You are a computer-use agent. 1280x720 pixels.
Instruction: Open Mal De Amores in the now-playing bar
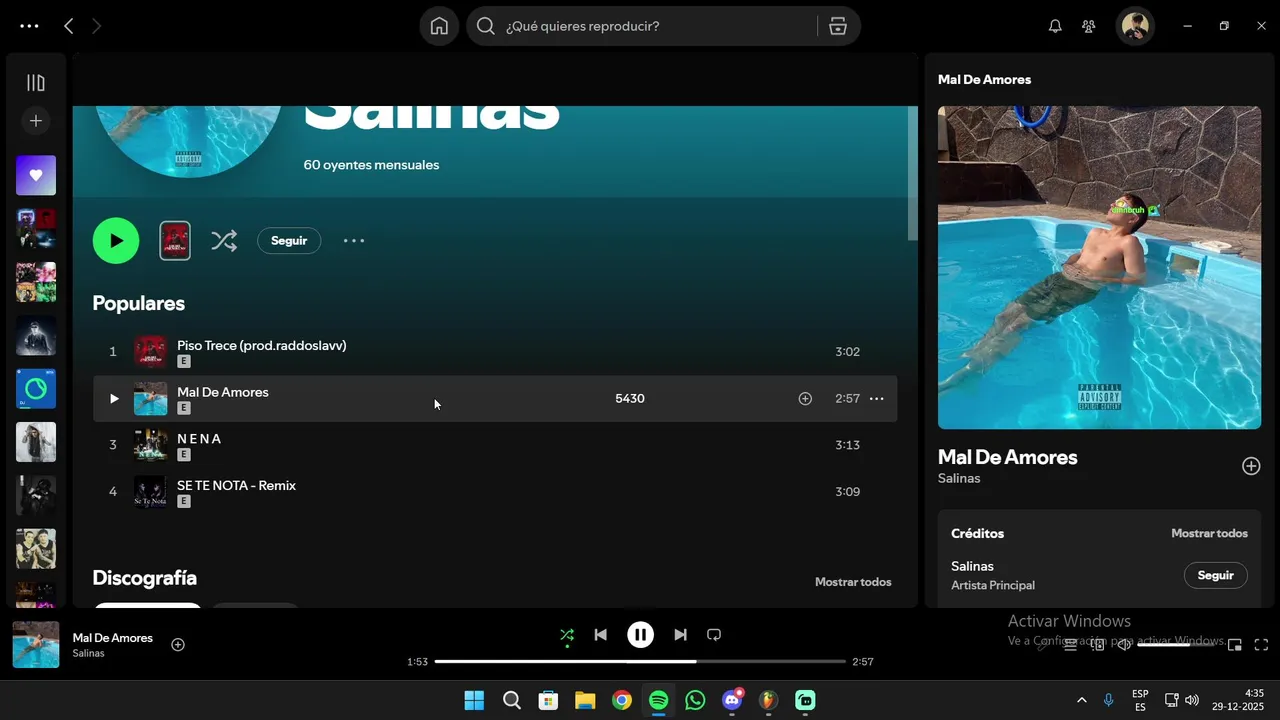(113, 638)
